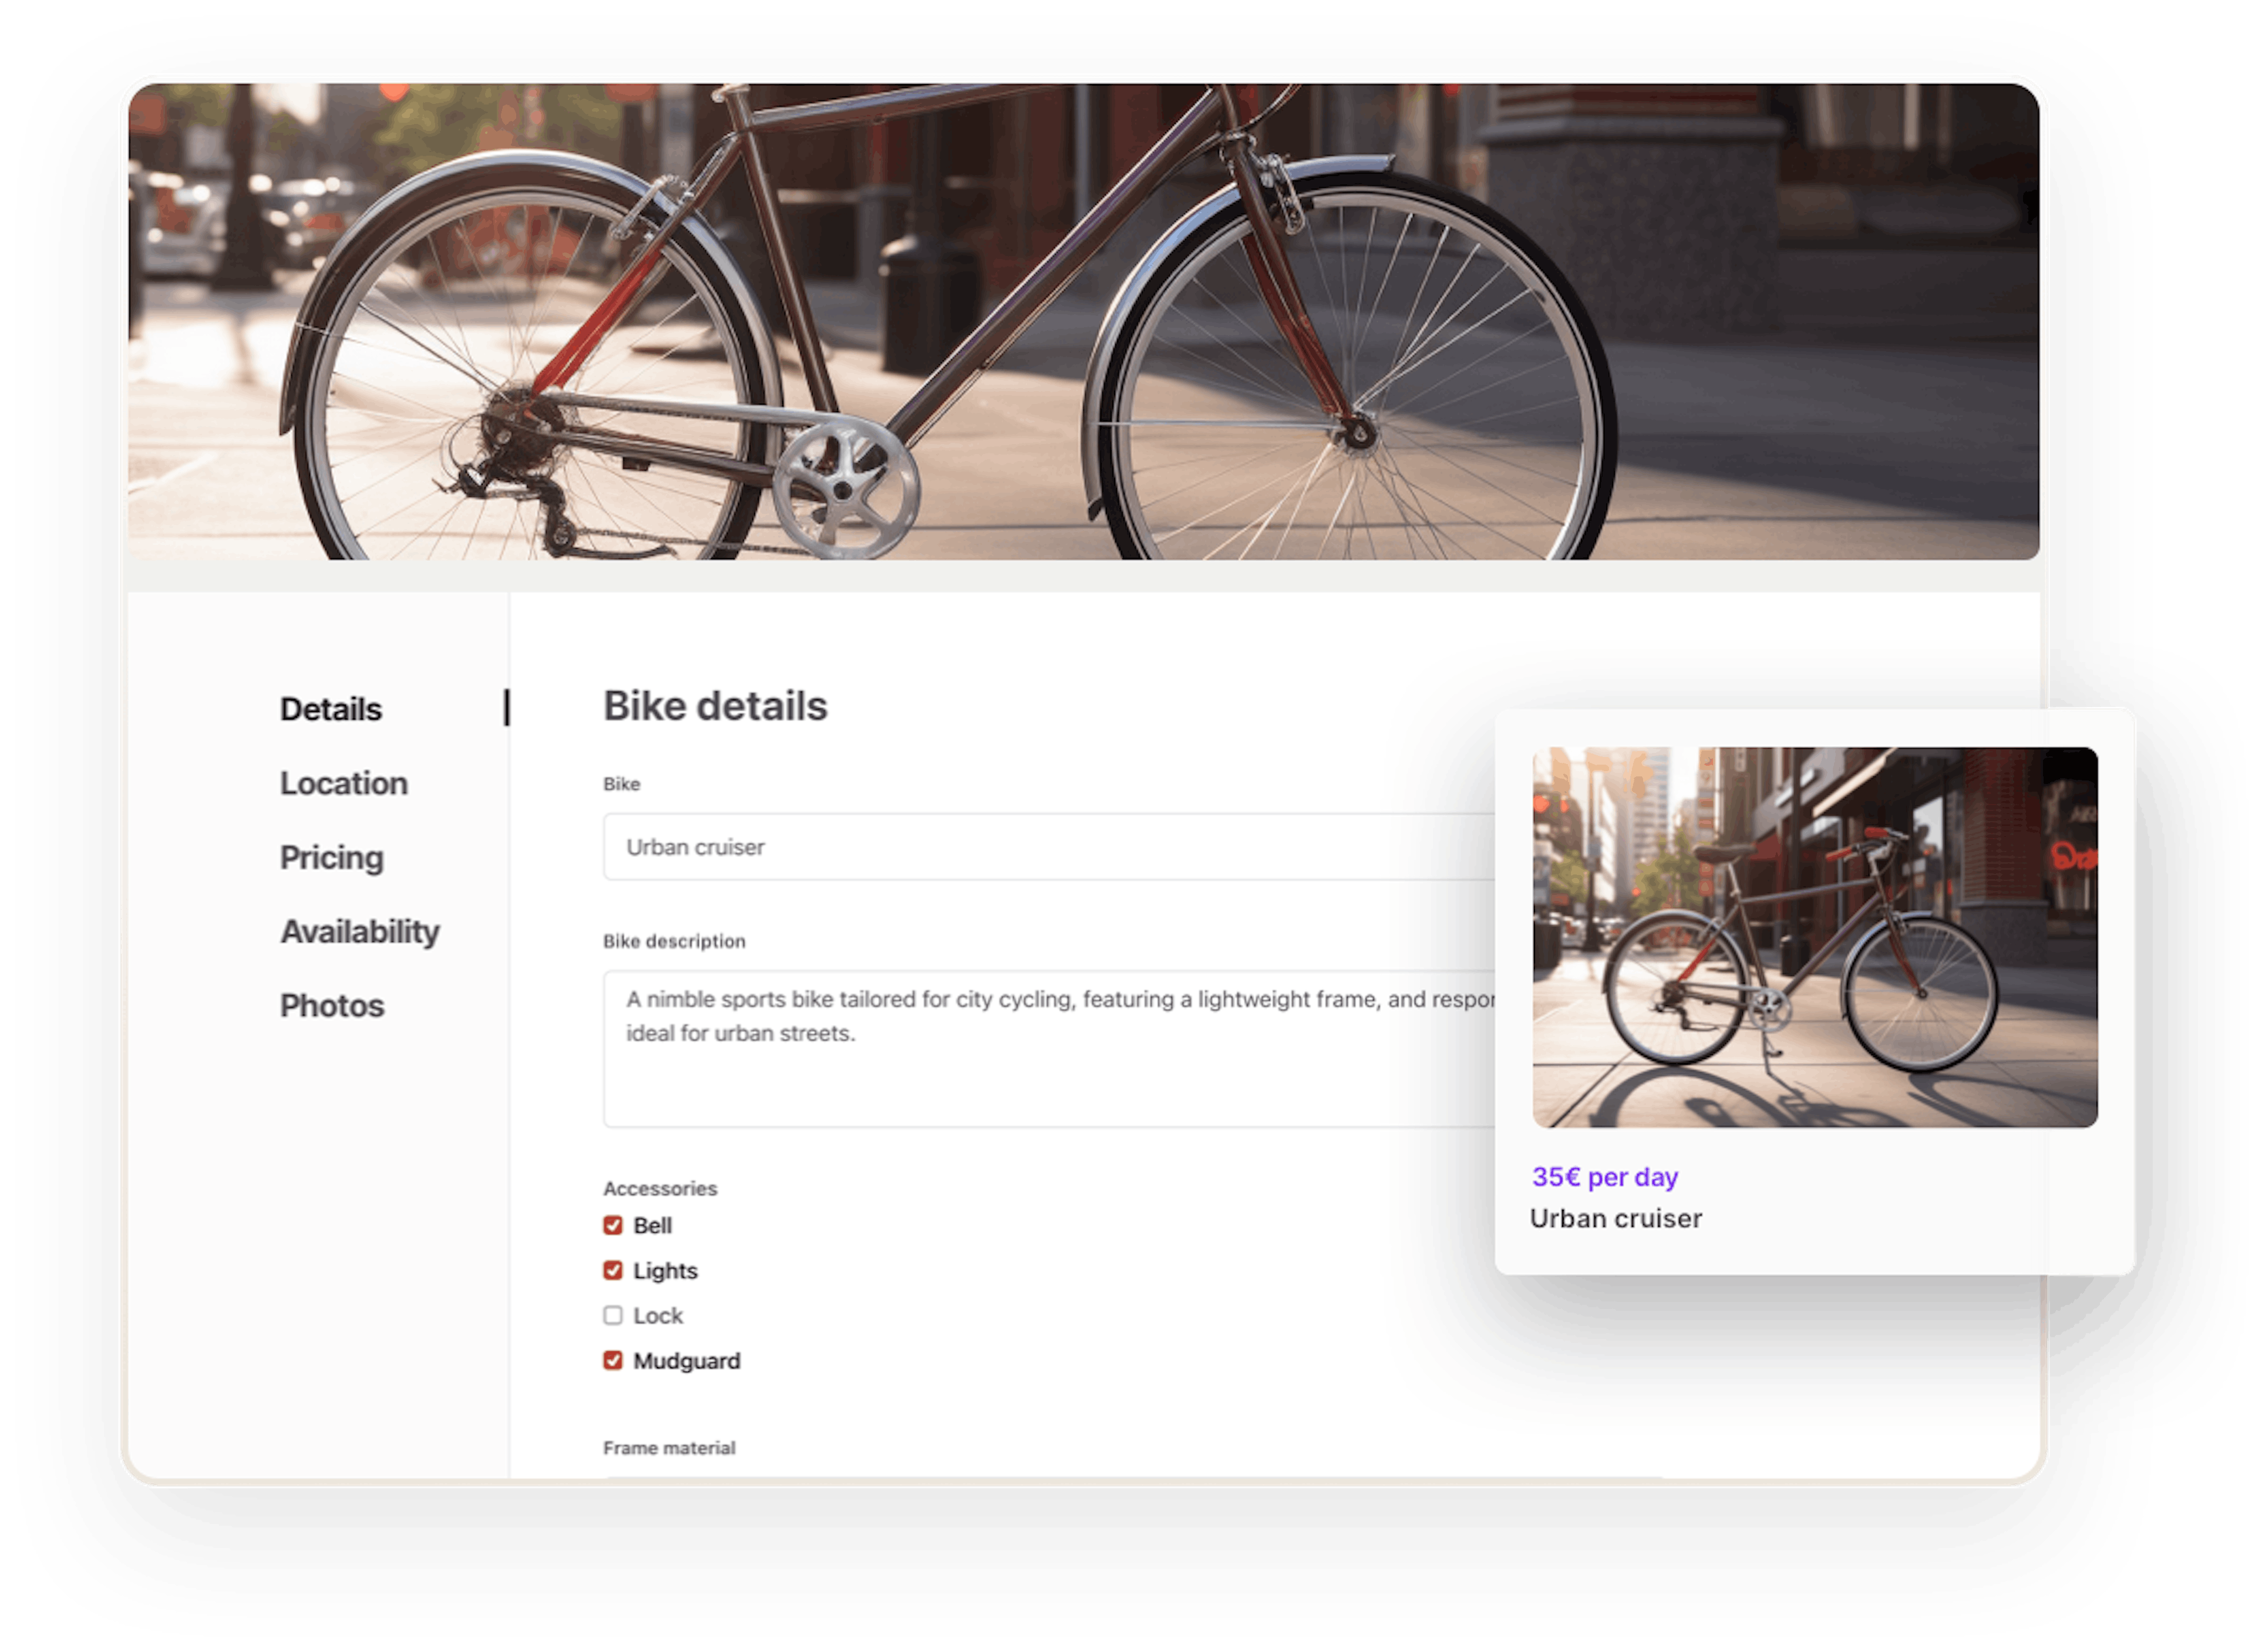The height and width of the screenshot is (1652, 2255).
Task: Open the Location section
Action: click(344, 784)
